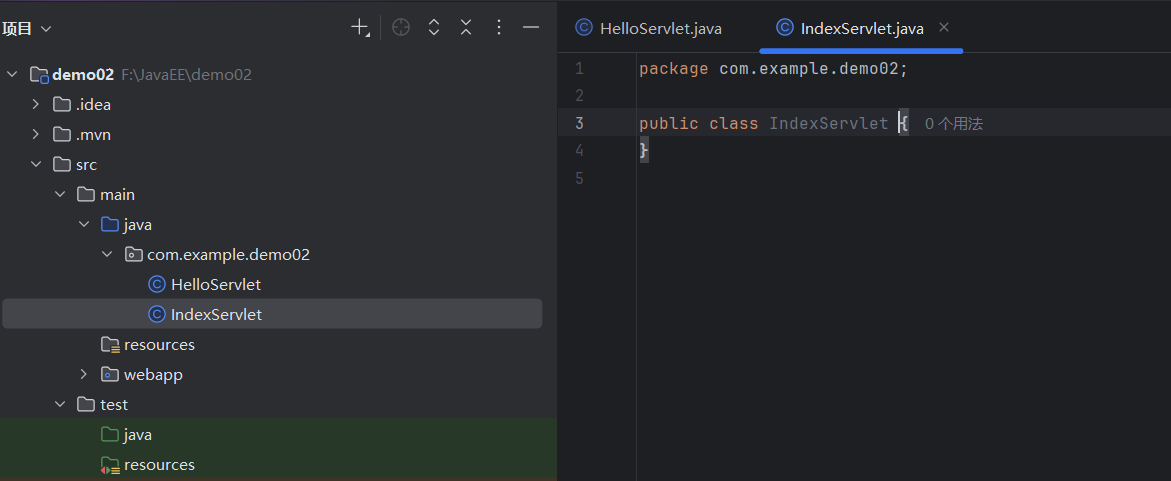Expand the webapp folder
This screenshot has width=1171, height=481.
click(84, 374)
